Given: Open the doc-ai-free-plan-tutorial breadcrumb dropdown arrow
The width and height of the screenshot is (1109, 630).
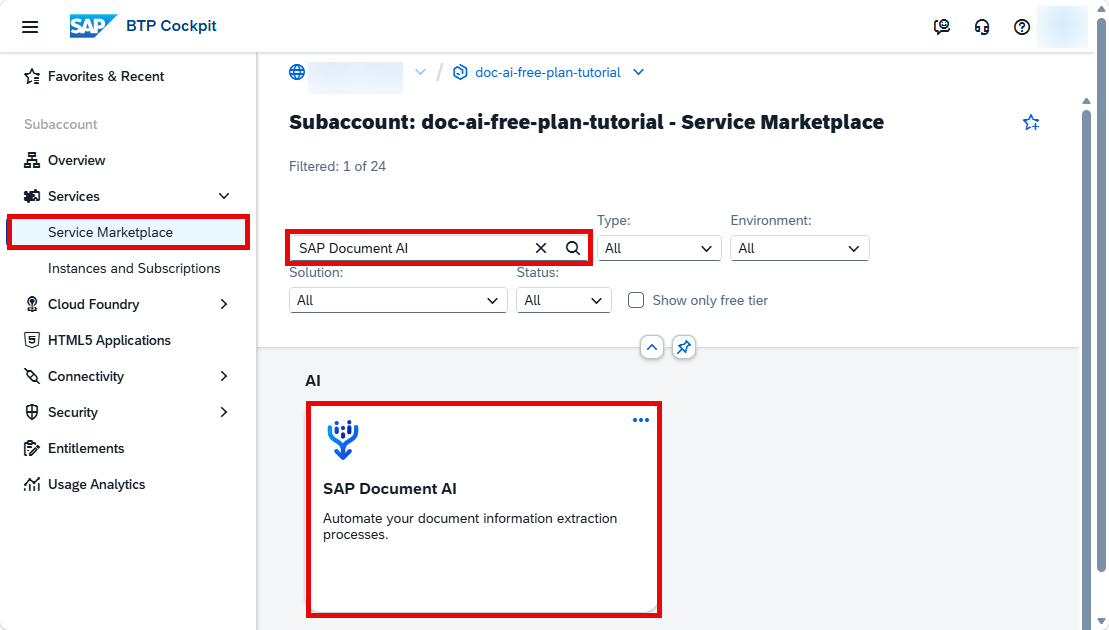Looking at the screenshot, I should click(638, 72).
